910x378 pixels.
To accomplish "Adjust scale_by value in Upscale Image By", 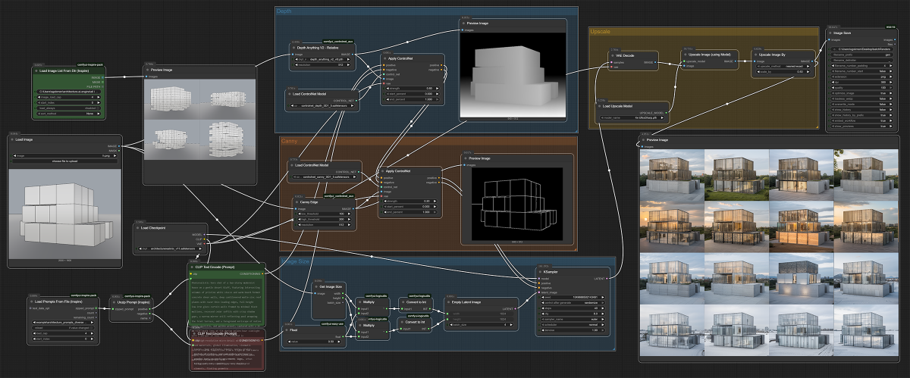I will pyautogui.click(x=782, y=72).
